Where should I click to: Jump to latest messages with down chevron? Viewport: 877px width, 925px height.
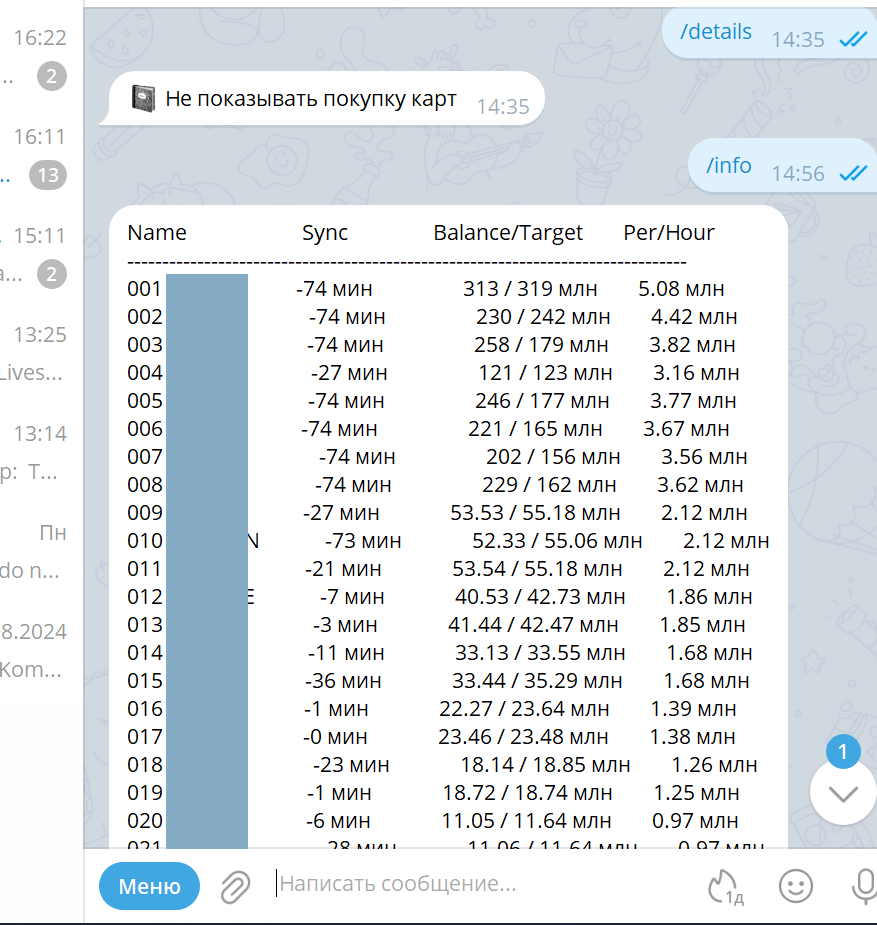click(843, 794)
